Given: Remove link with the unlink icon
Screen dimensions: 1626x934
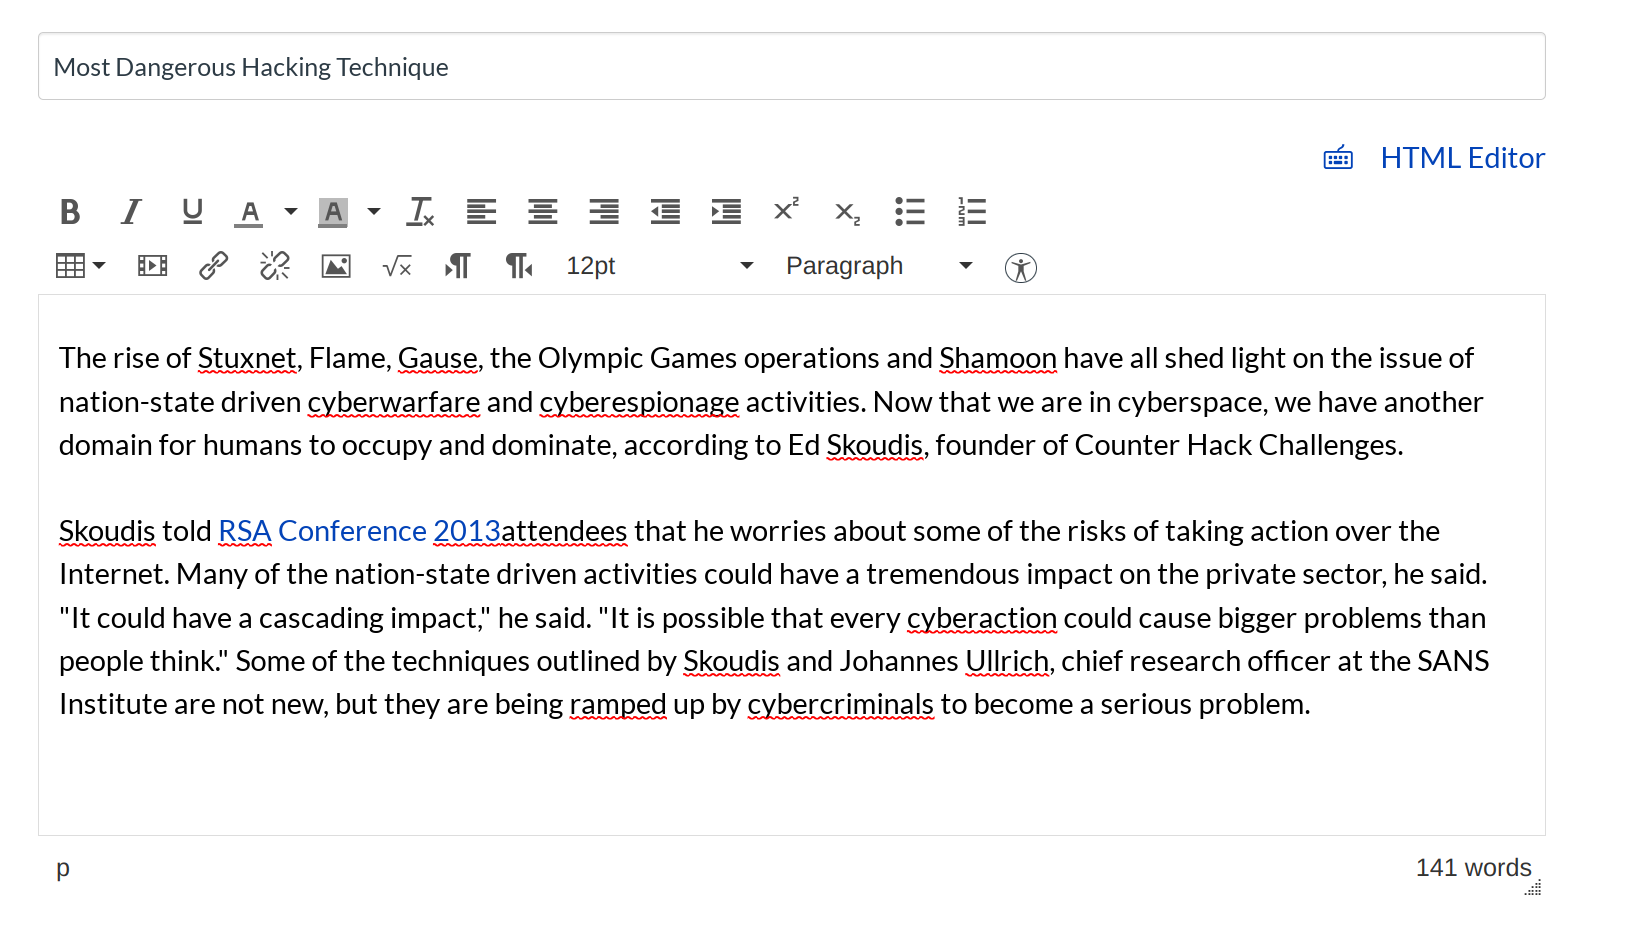Looking at the screenshot, I should [274, 266].
